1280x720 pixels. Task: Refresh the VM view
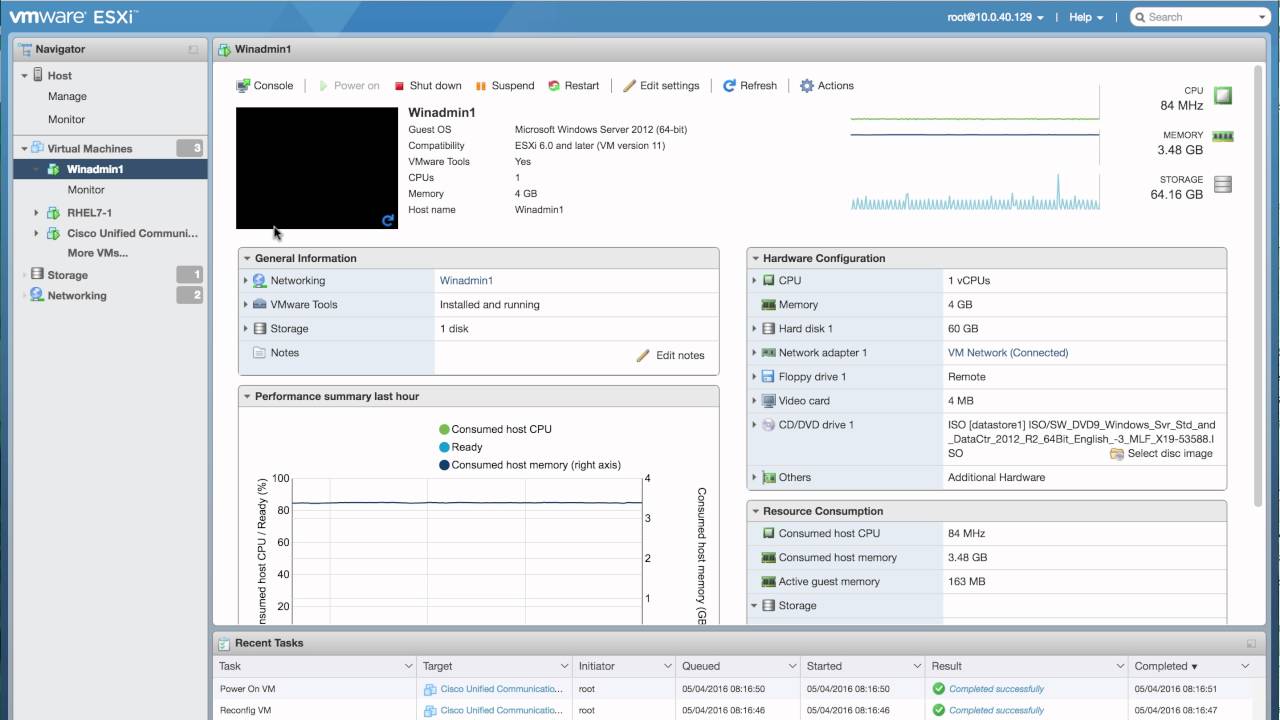coord(750,86)
